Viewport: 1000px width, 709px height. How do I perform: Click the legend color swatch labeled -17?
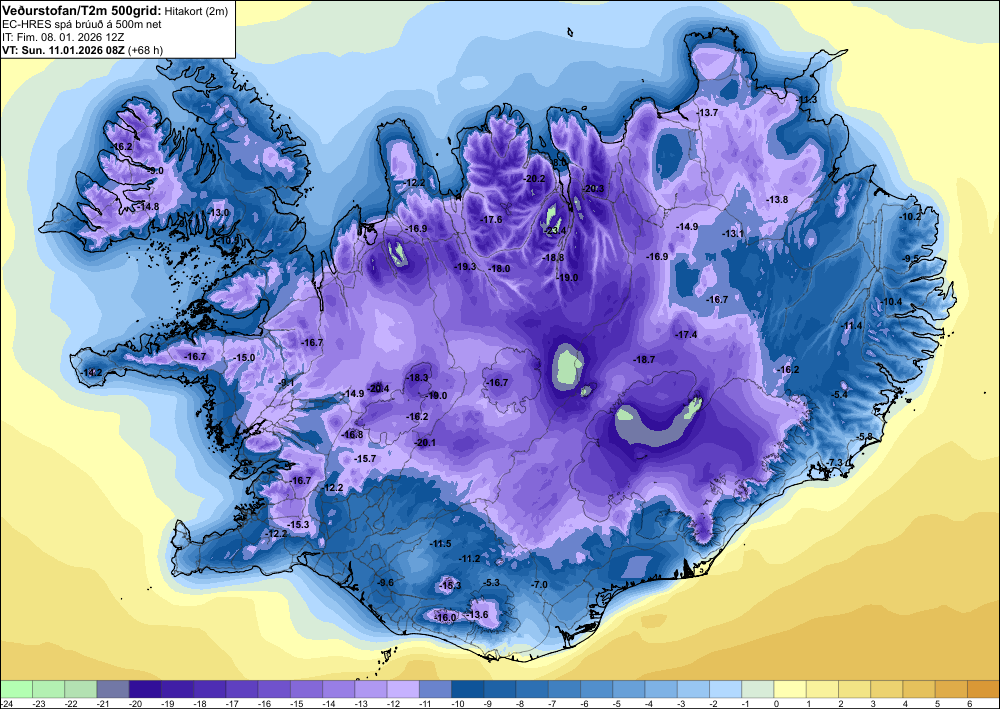click(242, 689)
